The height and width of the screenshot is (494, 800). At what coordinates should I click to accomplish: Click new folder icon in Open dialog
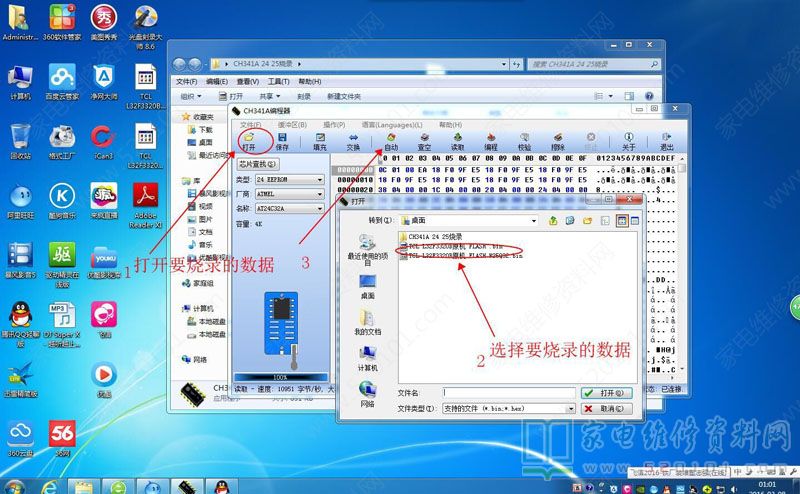pyautogui.click(x=588, y=220)
